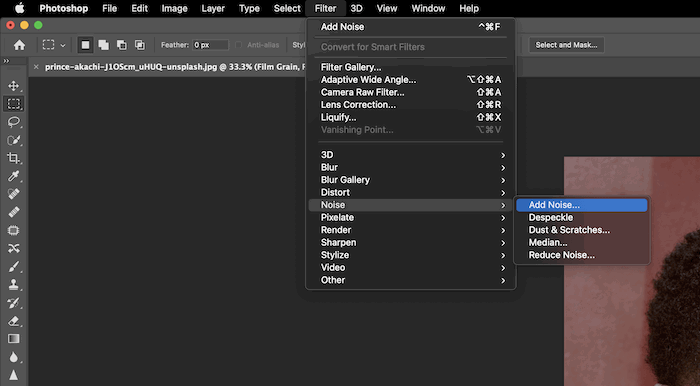Screen dimensions: 700x386
Task: Choose the Crop tool
Action: tap(13, 158)
